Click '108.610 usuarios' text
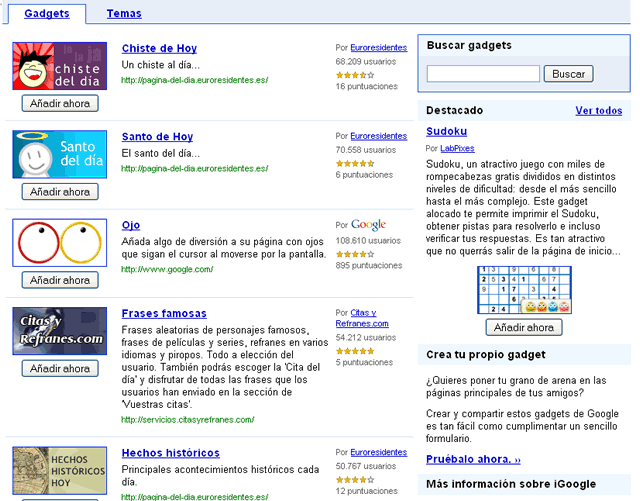The width and height of the screenshot is (640, 501). (x=368, y=240)
